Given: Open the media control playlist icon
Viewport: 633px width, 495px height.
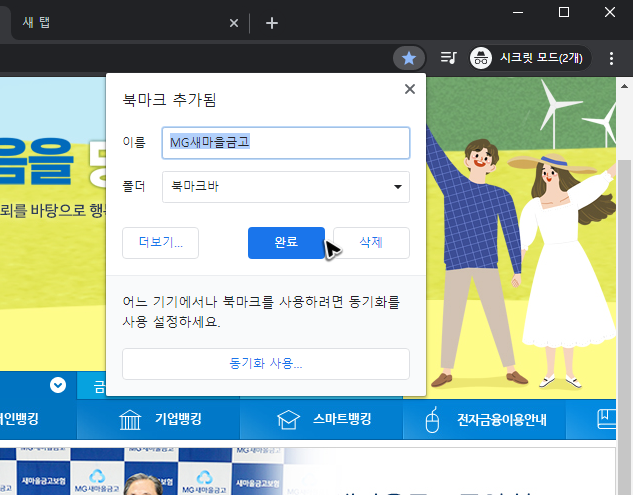Looking at the screenshot, I should (x=449, y=58).
